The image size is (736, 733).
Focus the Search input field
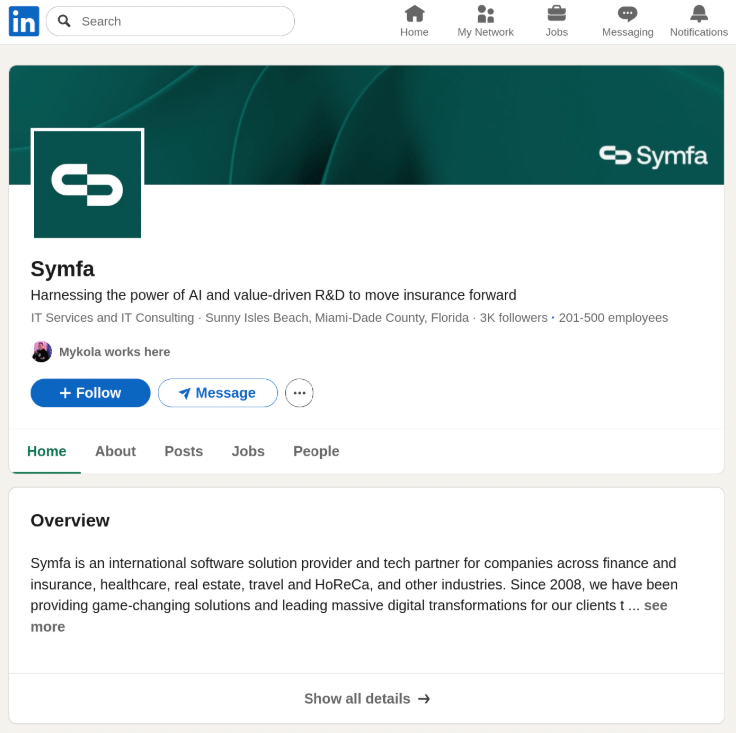point(170,21)
